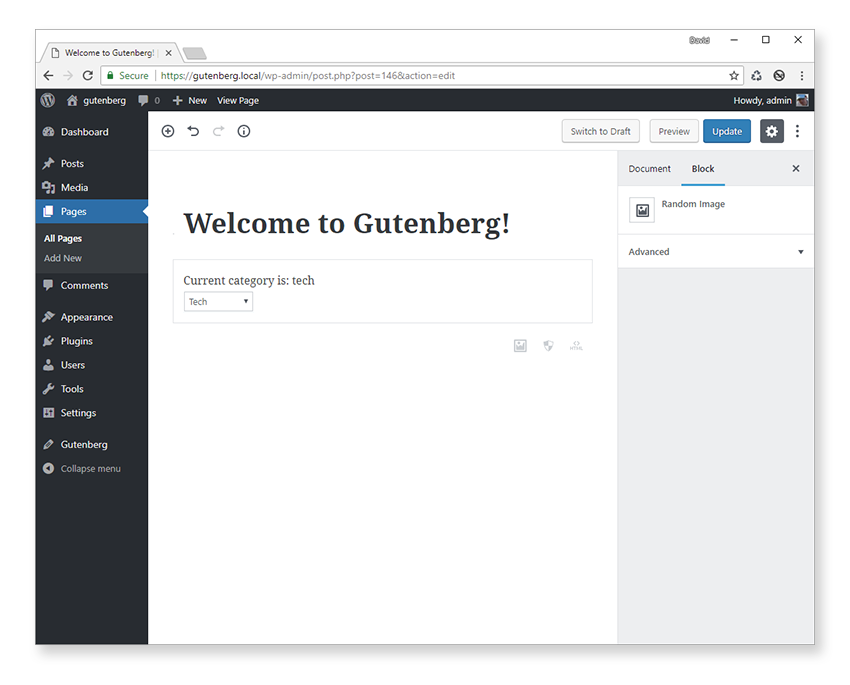Screen dimensions: 850x685
Task: Click the WordPress logo in admin bar
Action: click(47, 100)
